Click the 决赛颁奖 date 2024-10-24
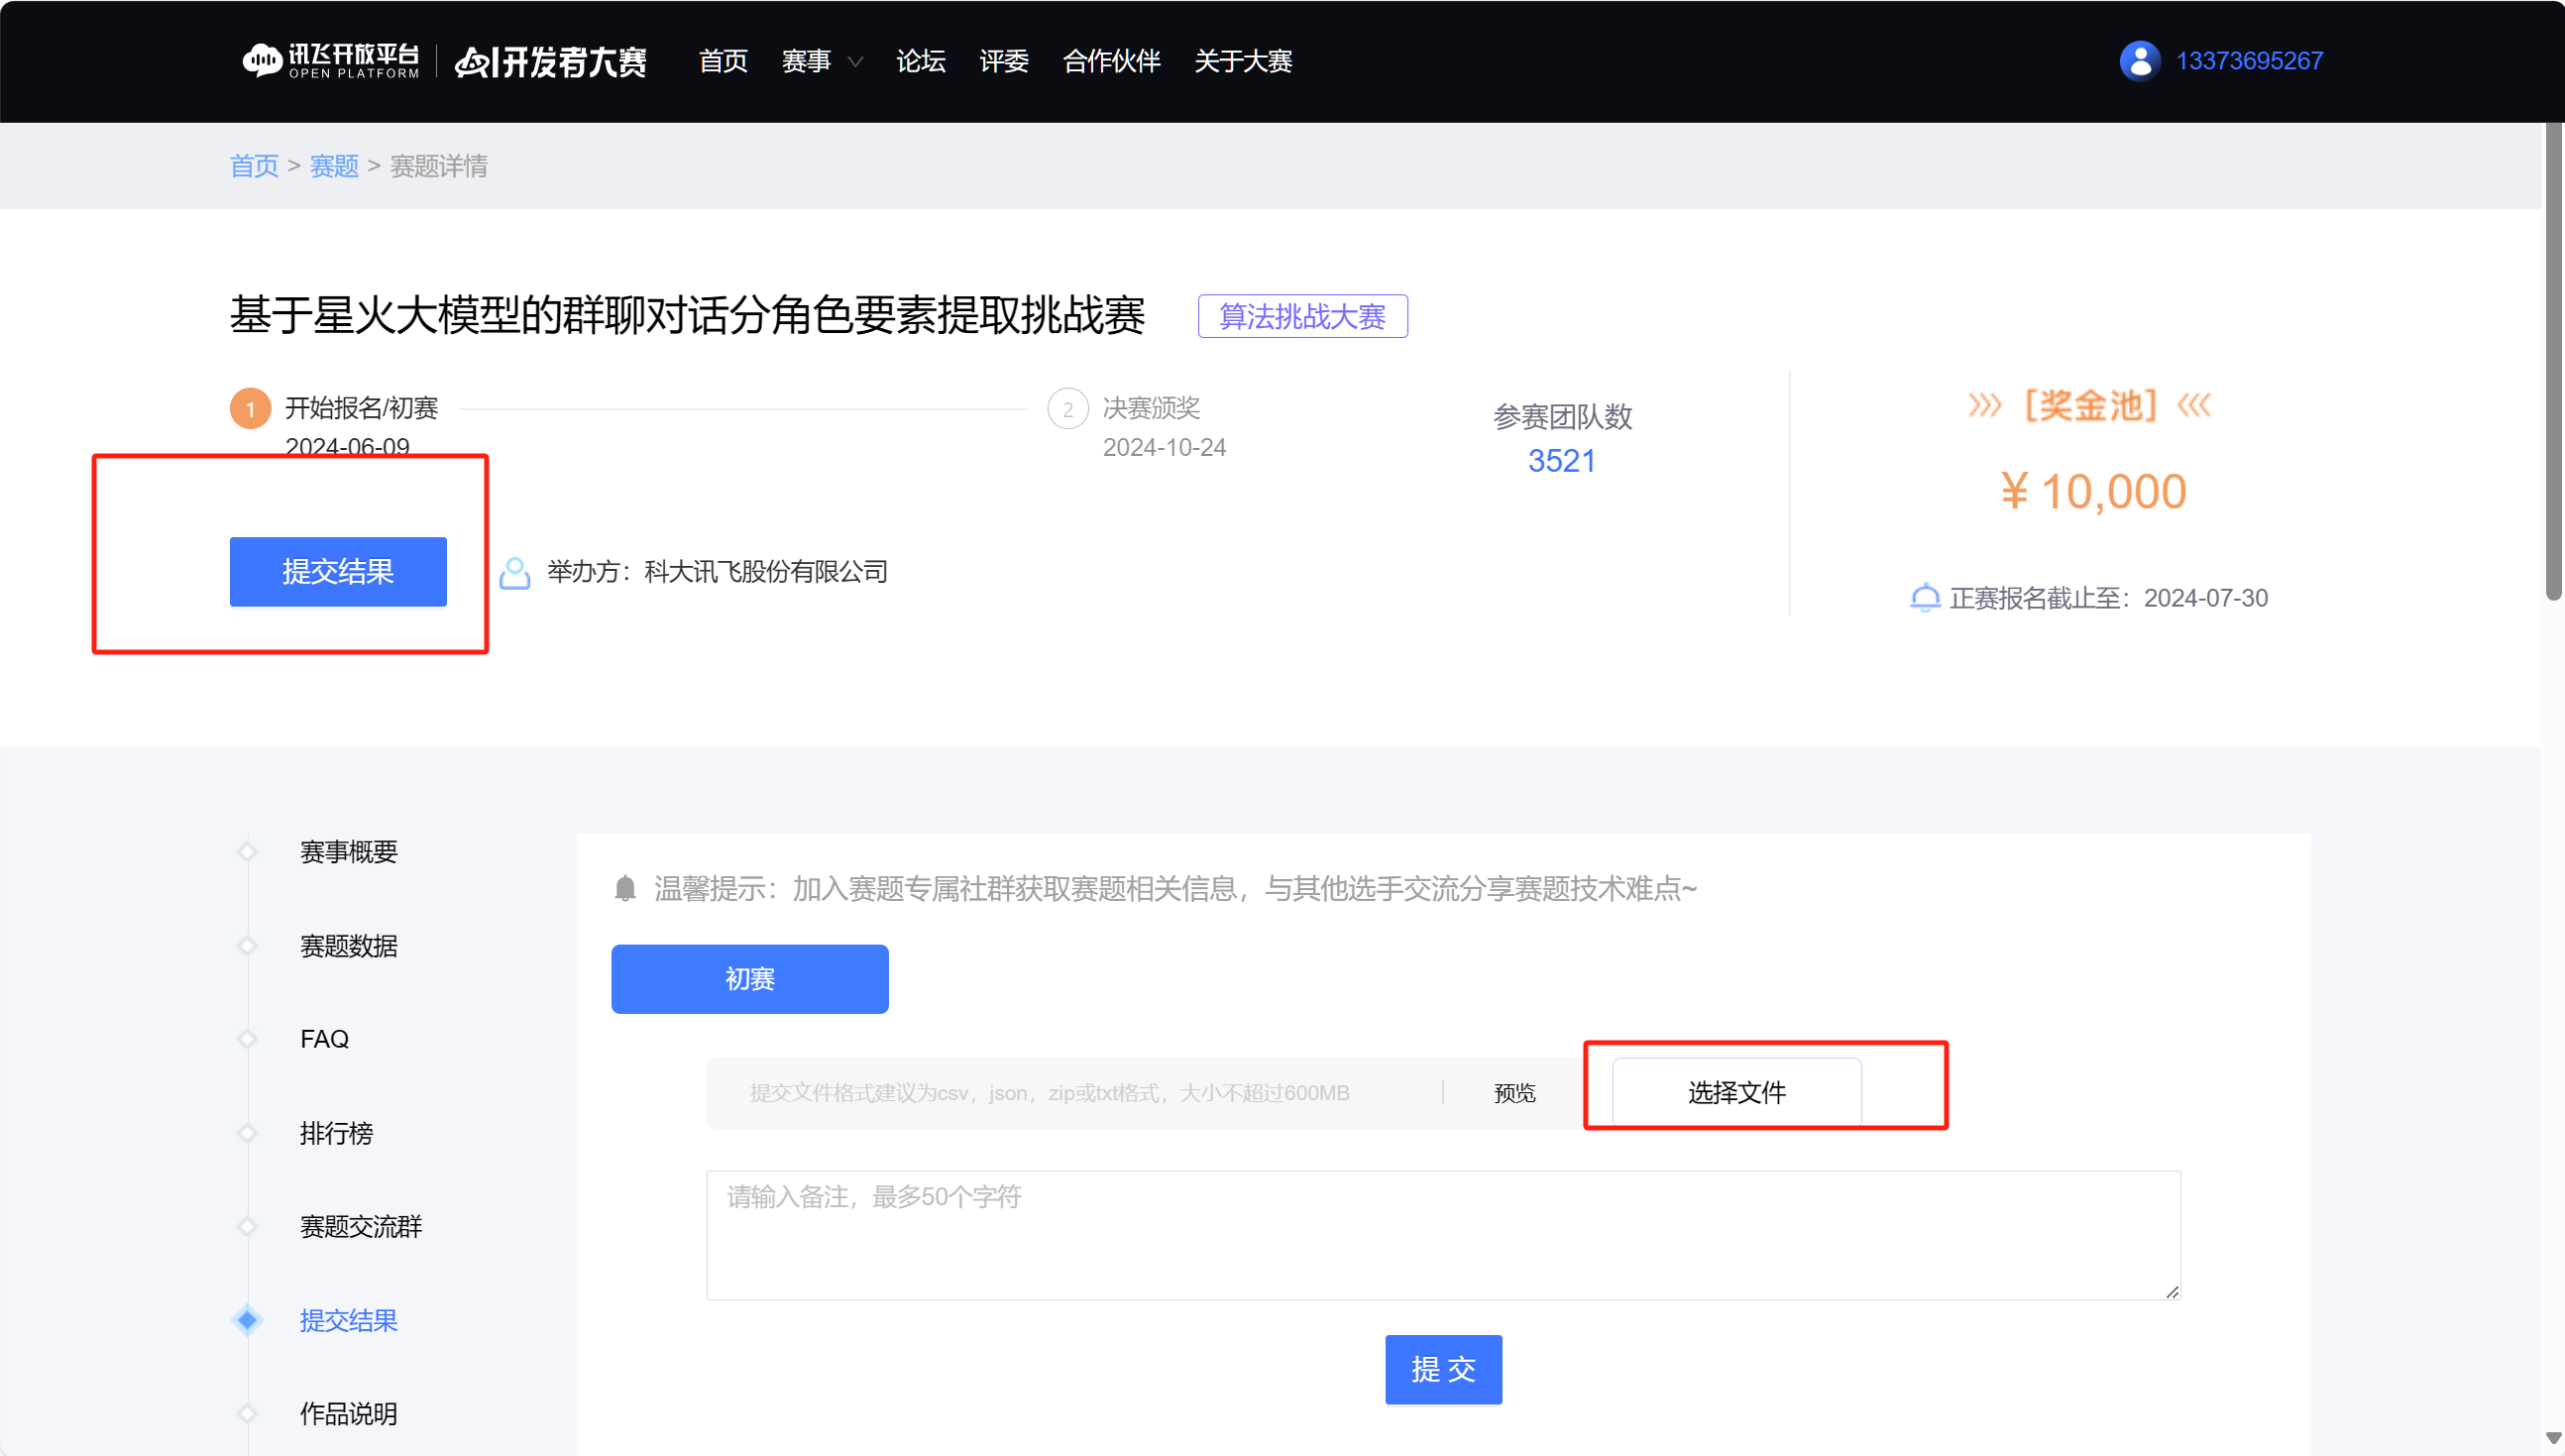 tap(1164, 447)
